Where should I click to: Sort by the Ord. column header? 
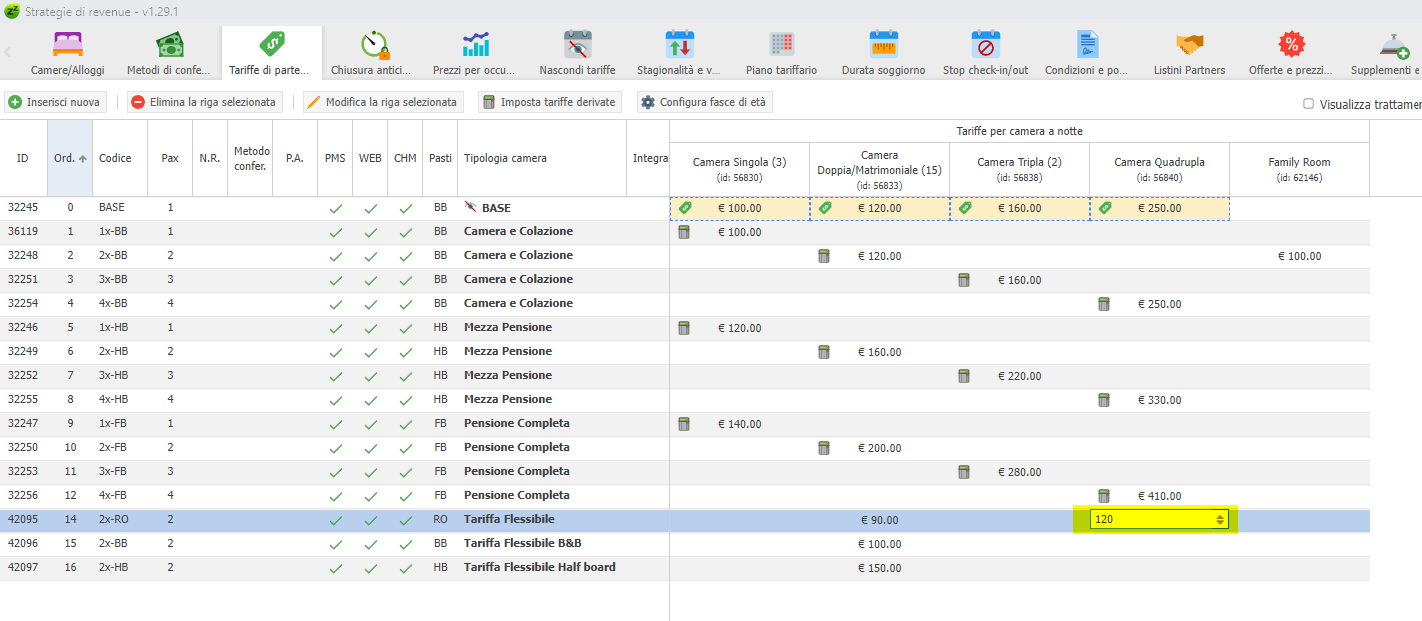coord(70,158)
